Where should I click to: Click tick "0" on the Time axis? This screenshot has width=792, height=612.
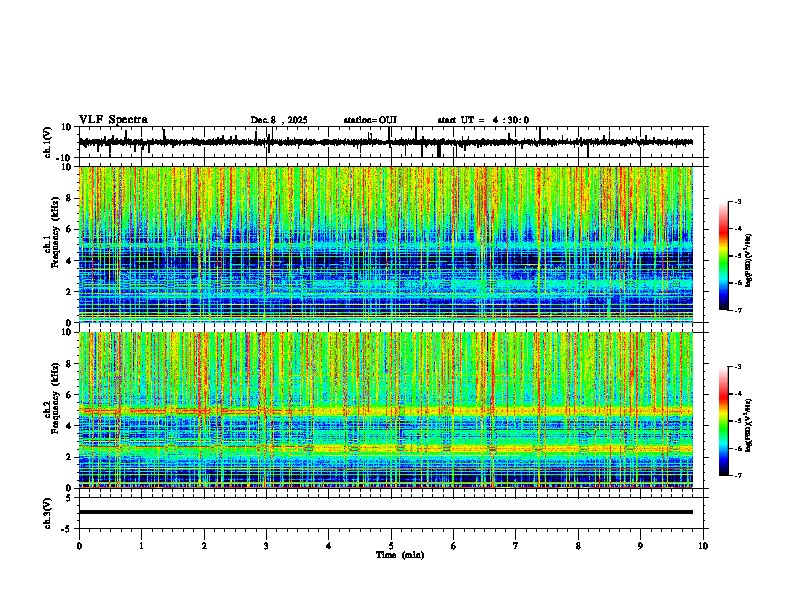pyautogui.click(x=79, y=546)
